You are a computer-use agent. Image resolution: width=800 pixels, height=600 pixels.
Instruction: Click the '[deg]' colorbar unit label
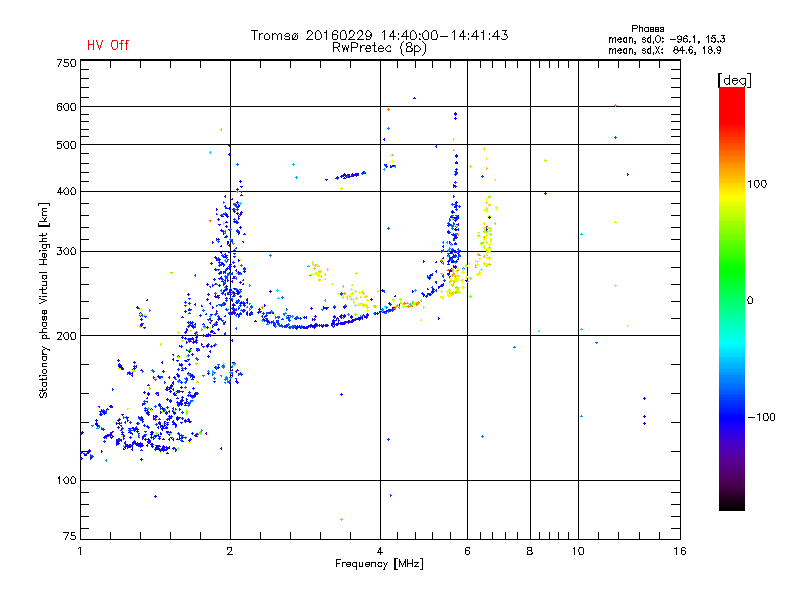(734, 80)
